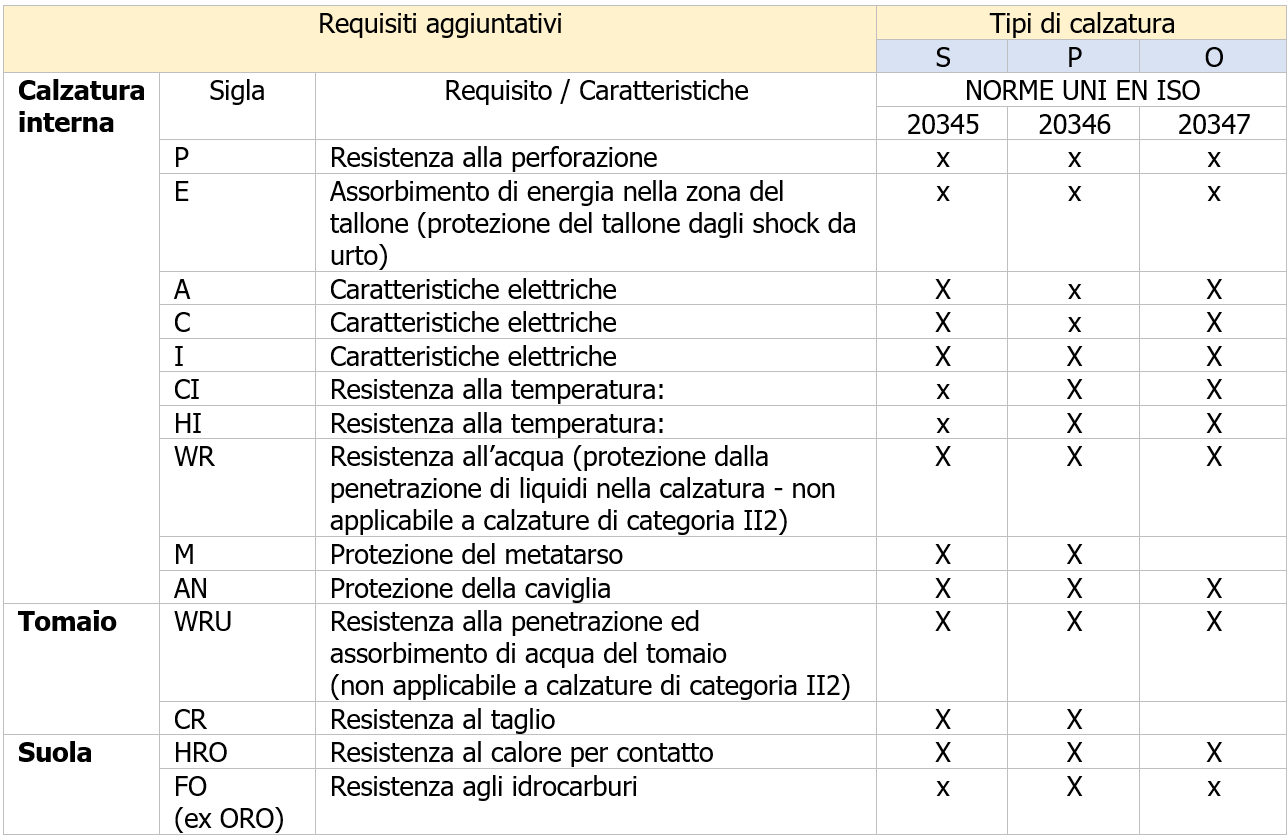Click the 20346 standard number cell
Image resolution: width=1287 pixels, height=838 pixels.
1074,124
